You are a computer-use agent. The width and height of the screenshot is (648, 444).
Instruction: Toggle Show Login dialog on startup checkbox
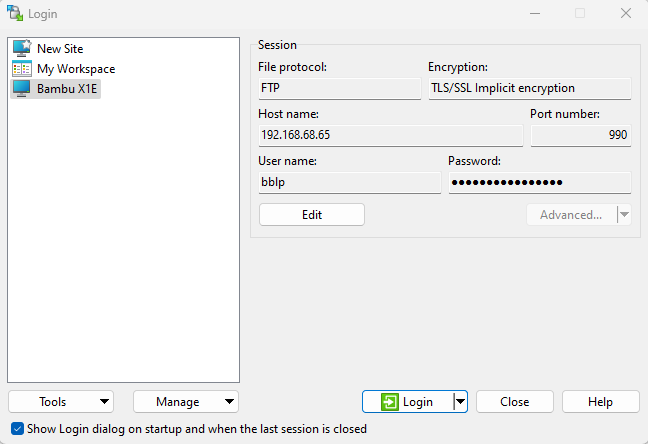(x=17, y=429)
